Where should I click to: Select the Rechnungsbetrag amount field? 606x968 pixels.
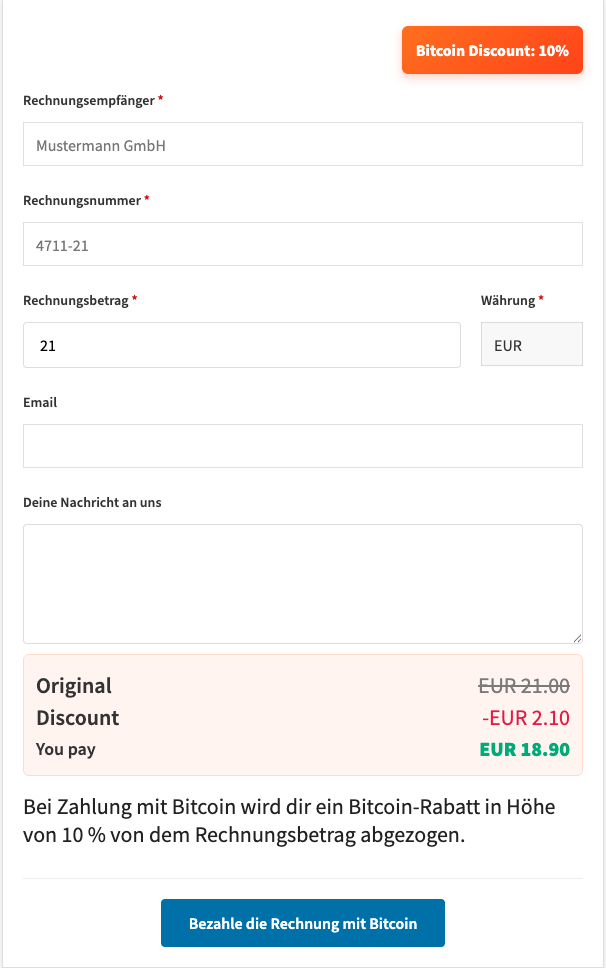(x=241, y=346)
